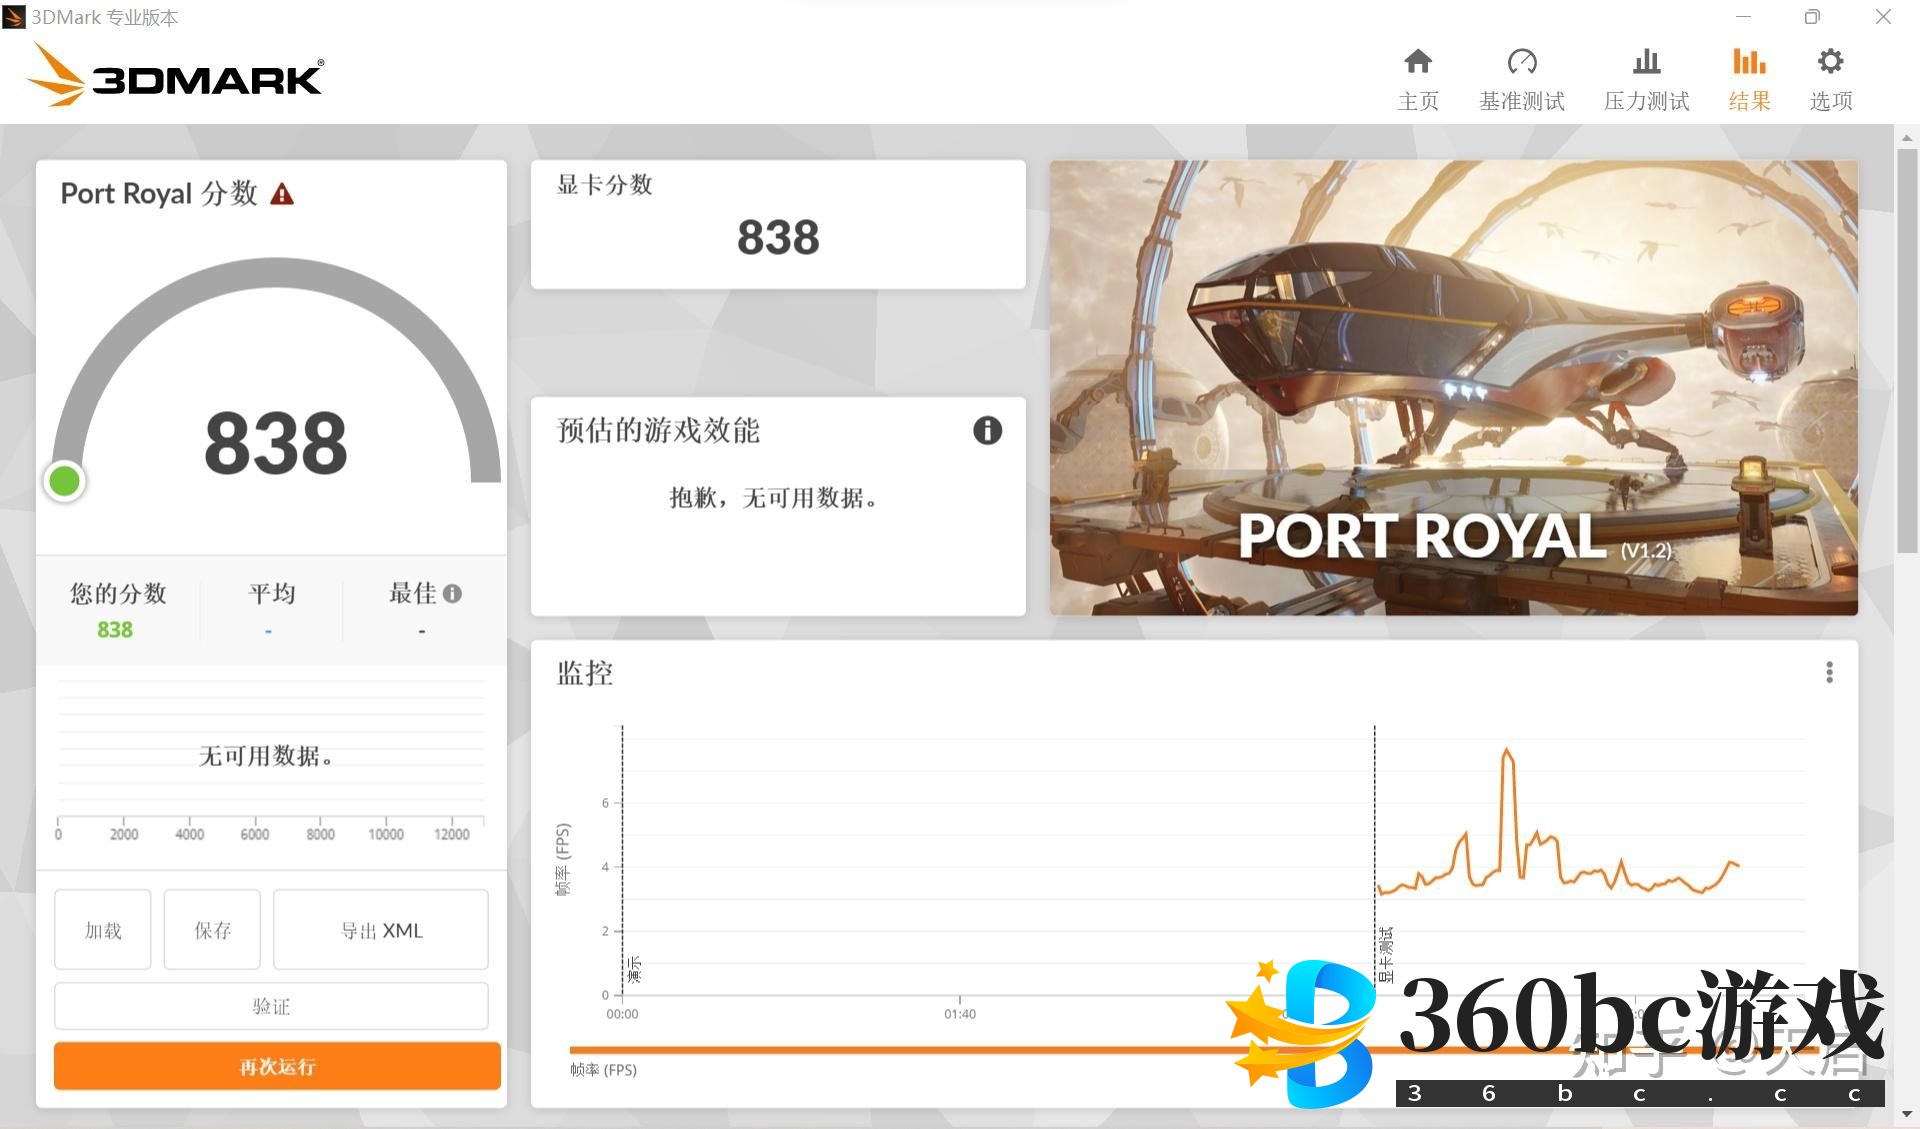
Task: Click the 加载 (Load) button
Action: [103, 930]
